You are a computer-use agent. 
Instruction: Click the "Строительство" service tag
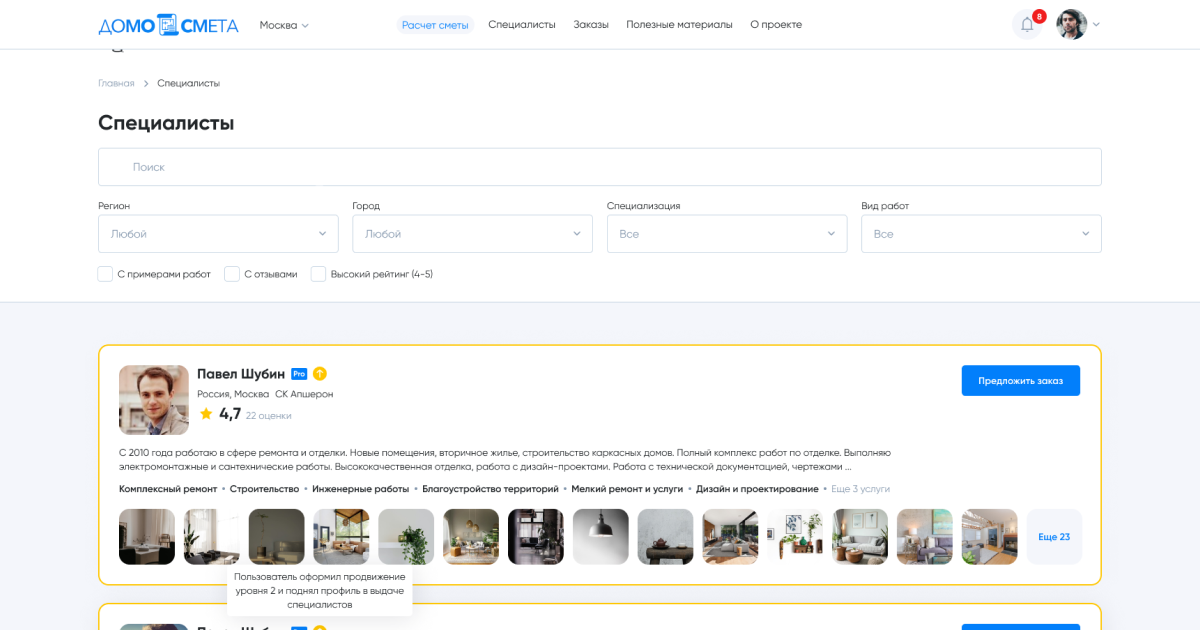[265, 489]
